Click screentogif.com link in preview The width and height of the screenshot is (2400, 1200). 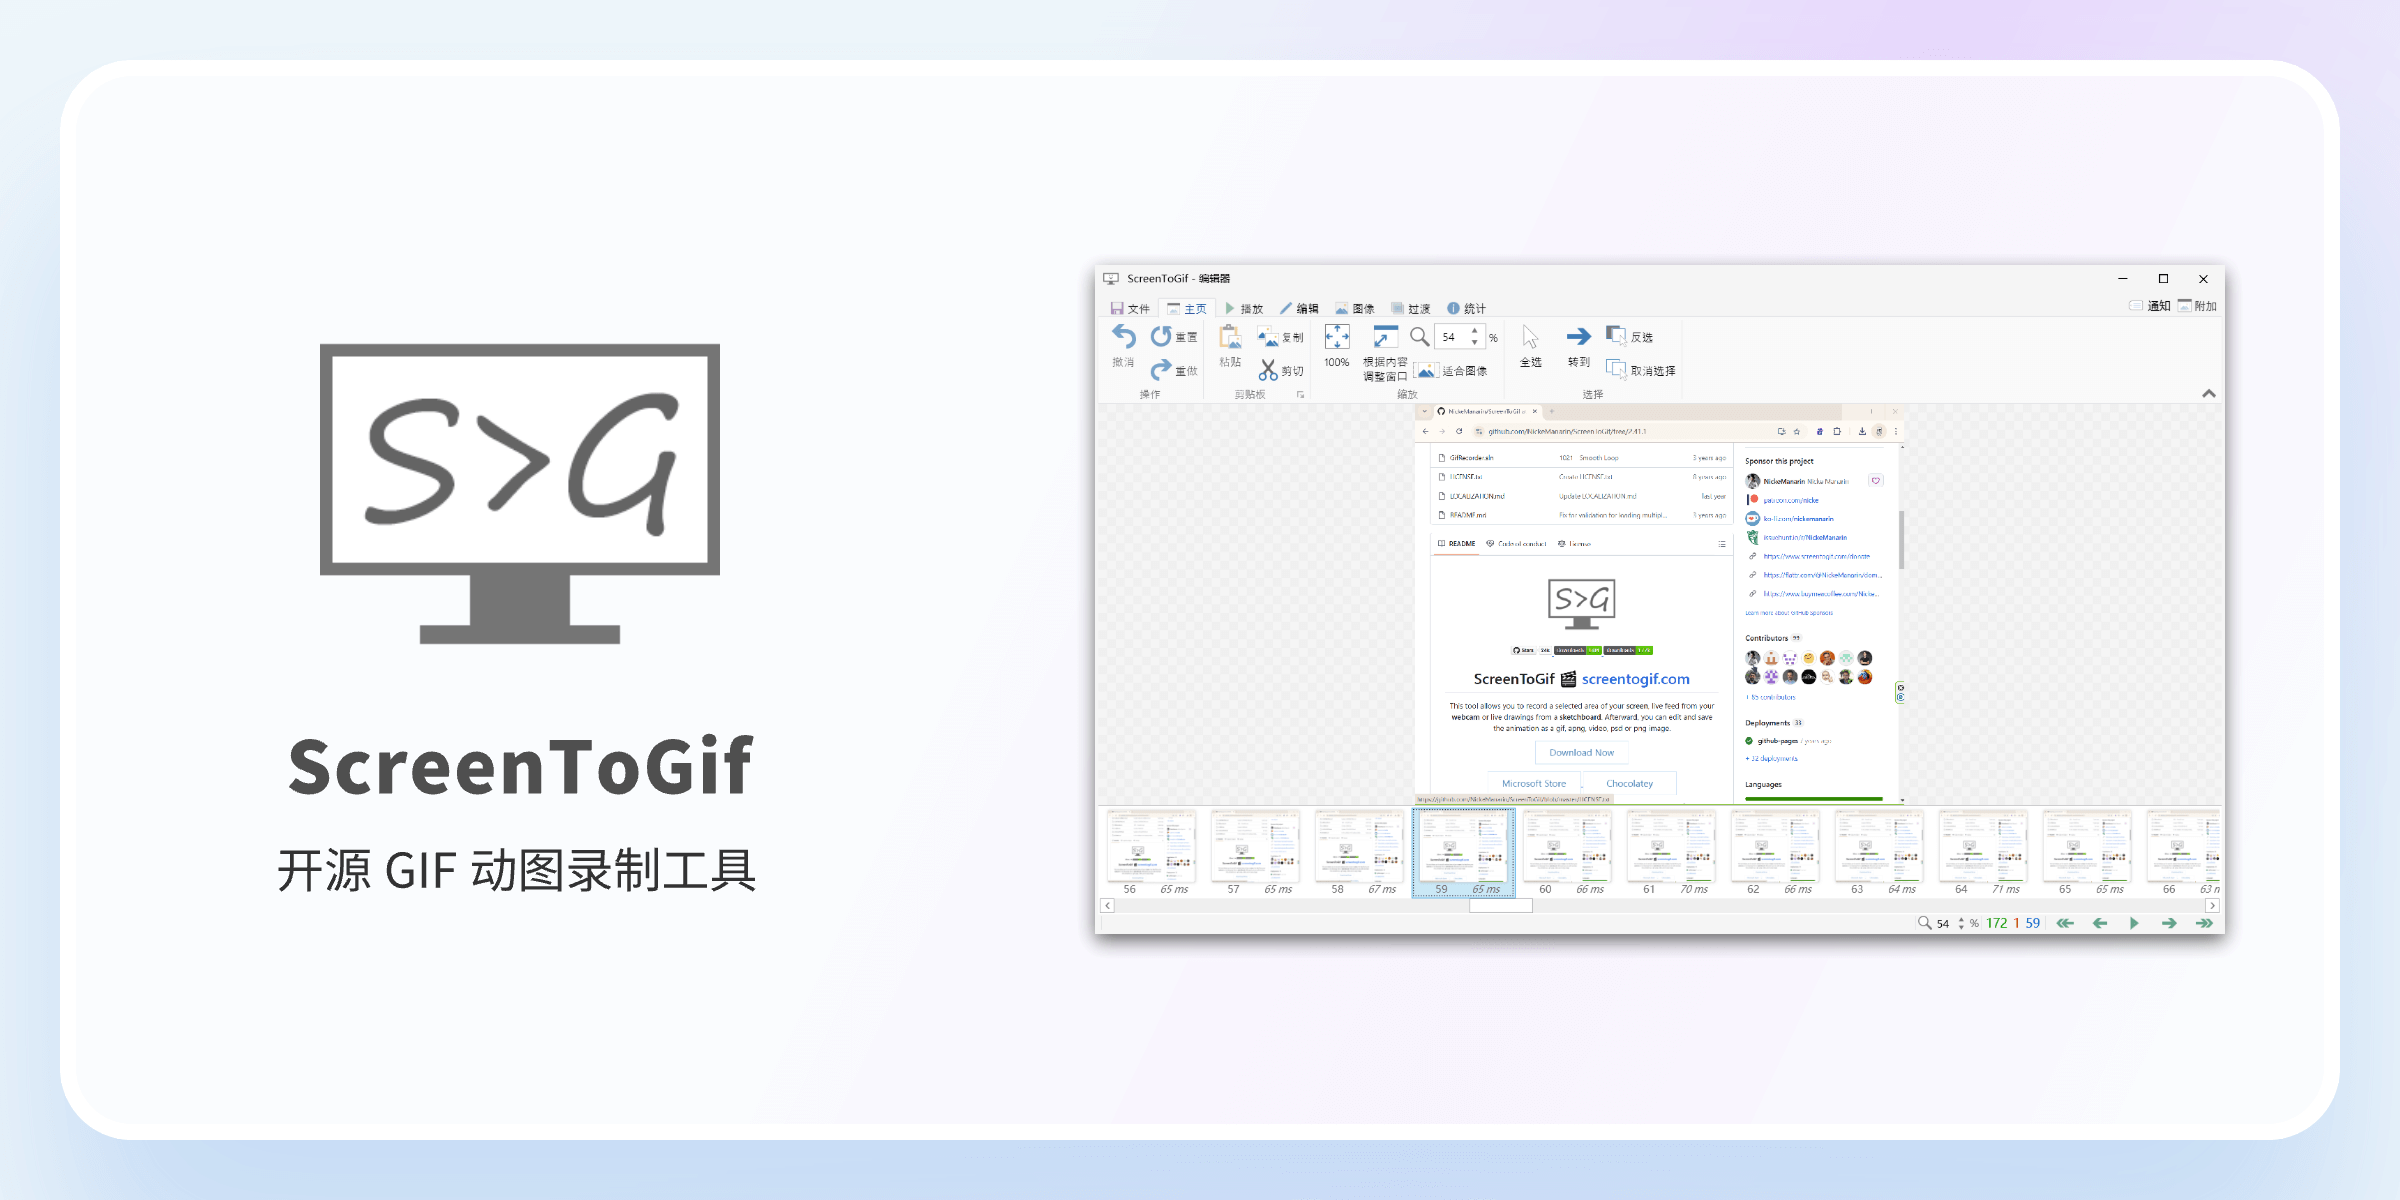pyautogui.click(x=1635, y=679)
